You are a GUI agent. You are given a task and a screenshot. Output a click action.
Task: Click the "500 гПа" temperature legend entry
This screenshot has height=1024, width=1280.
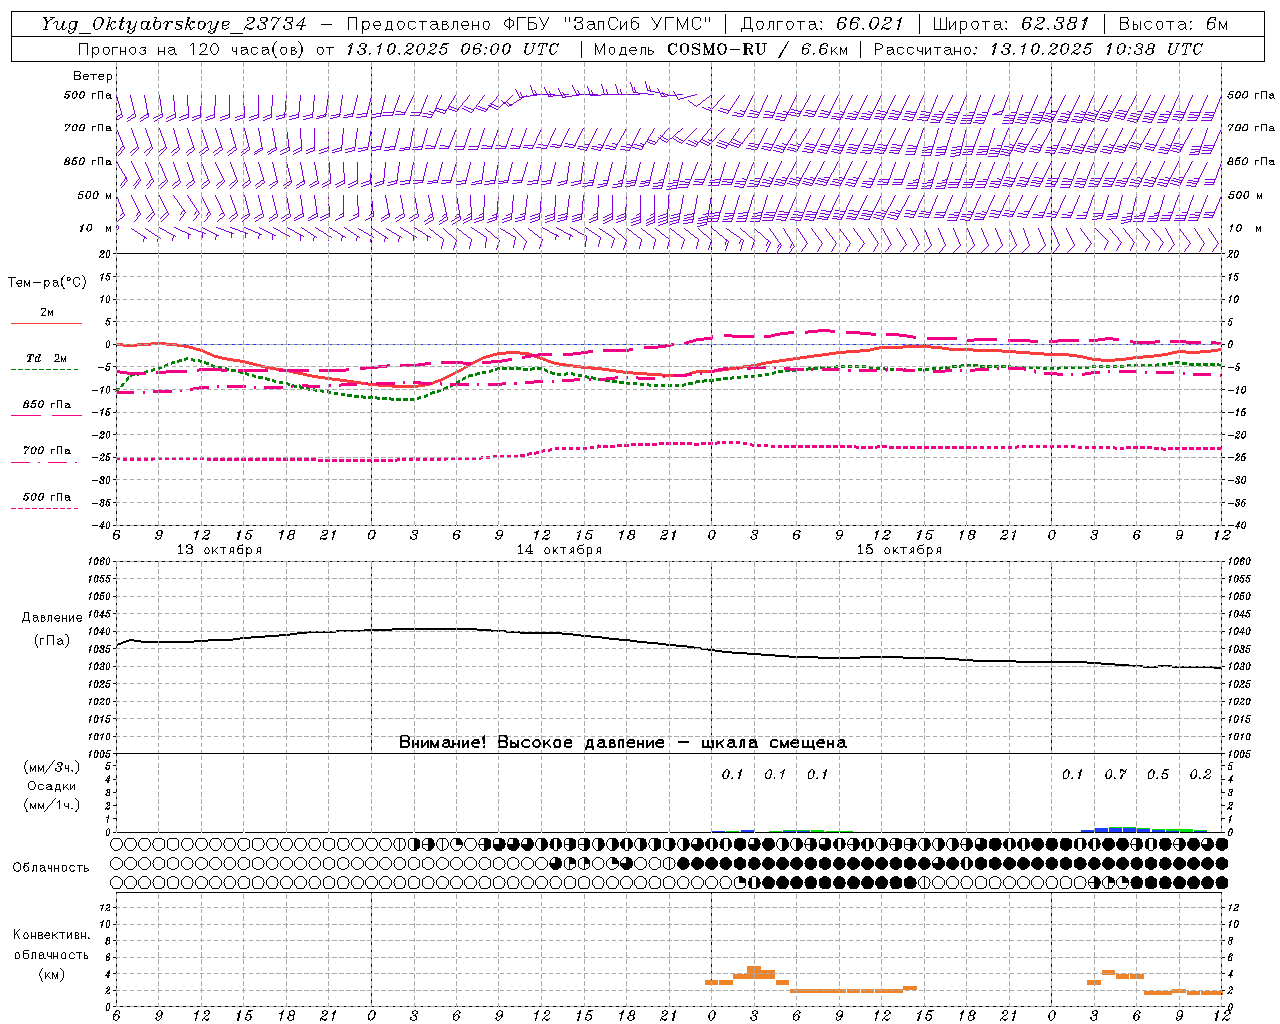pyautogui.click(x=47, y=497)
